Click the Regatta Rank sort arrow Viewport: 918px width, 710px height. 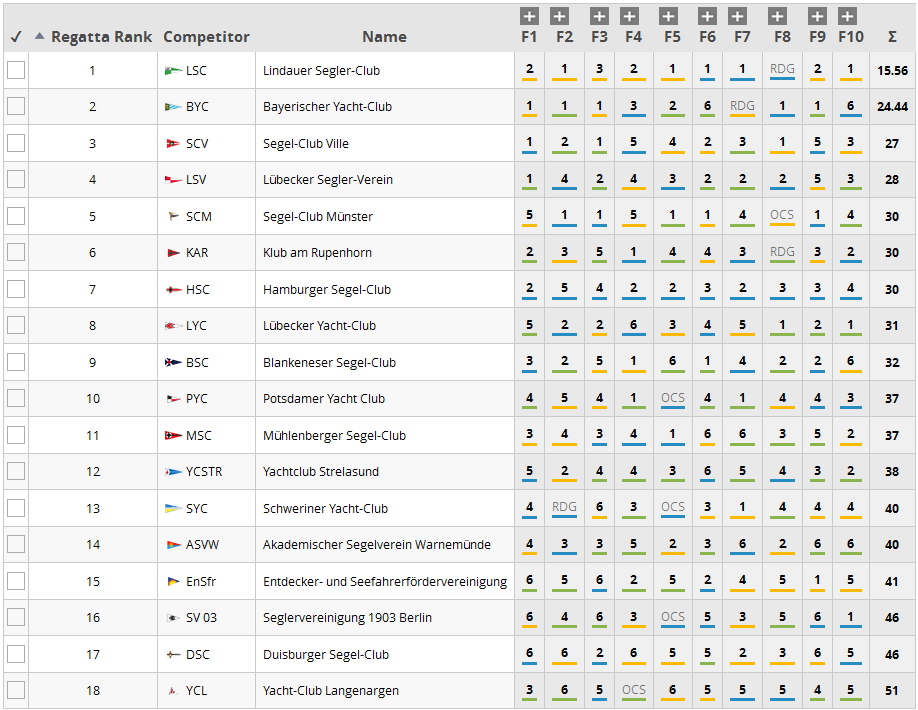(39, 36)
